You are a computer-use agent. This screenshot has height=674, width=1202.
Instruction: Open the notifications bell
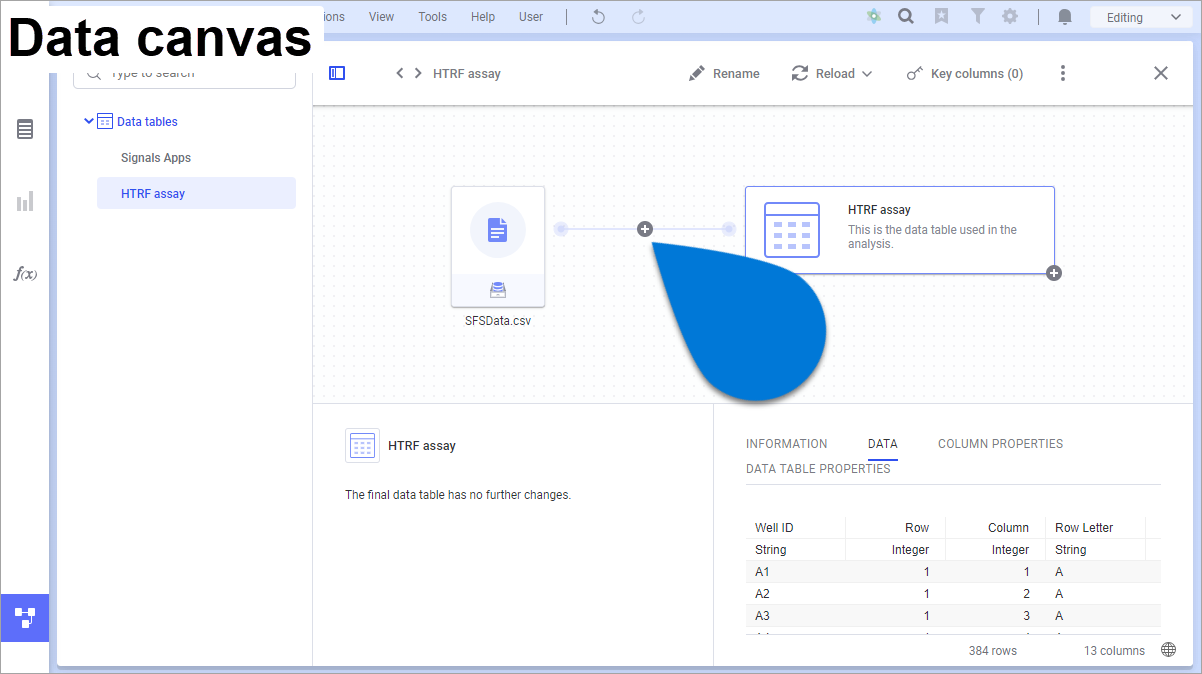[x=1065, y=17]
